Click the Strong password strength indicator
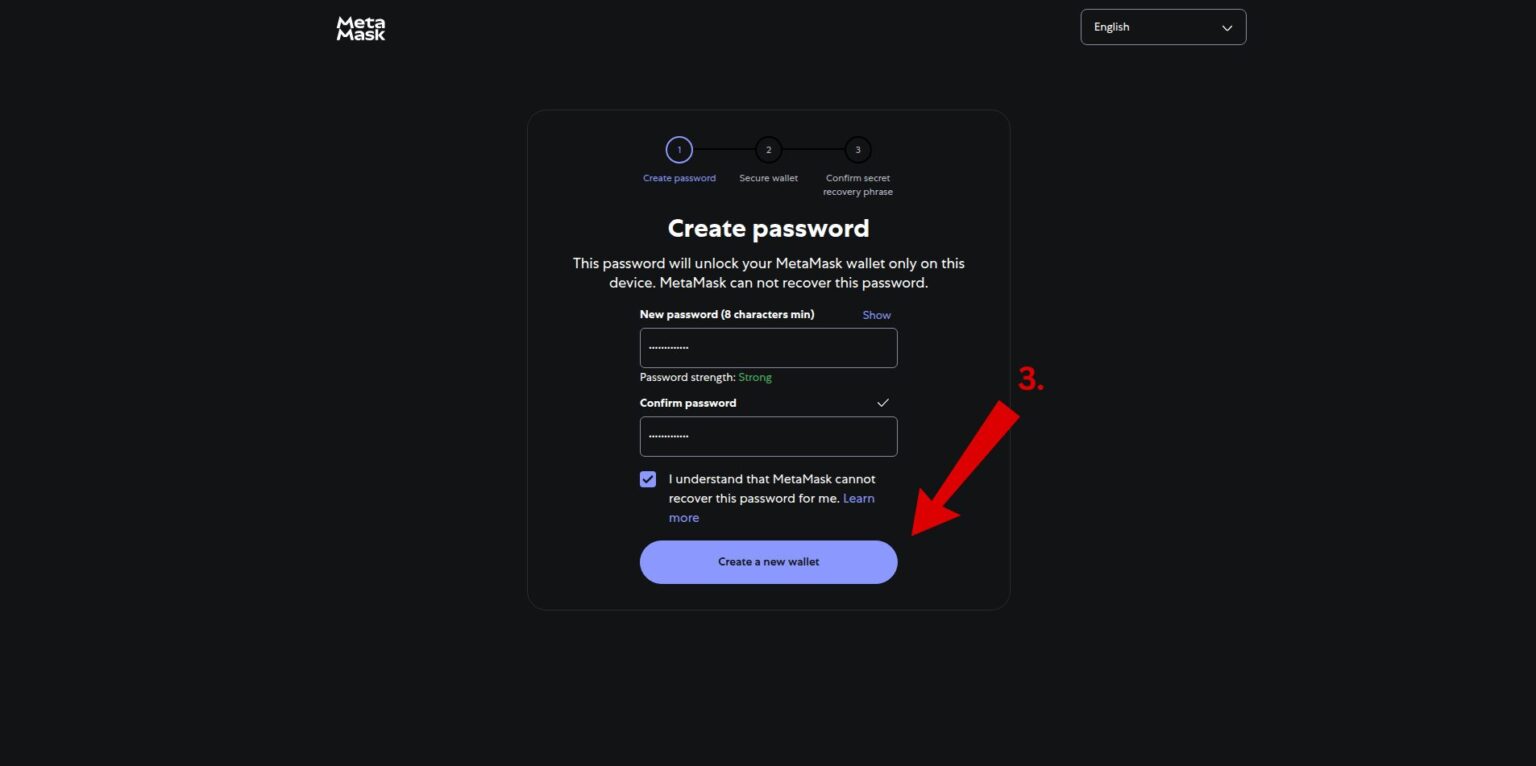Image resolution: width=1536 pixels, height=766 pixels. click(x=755, y=377)
